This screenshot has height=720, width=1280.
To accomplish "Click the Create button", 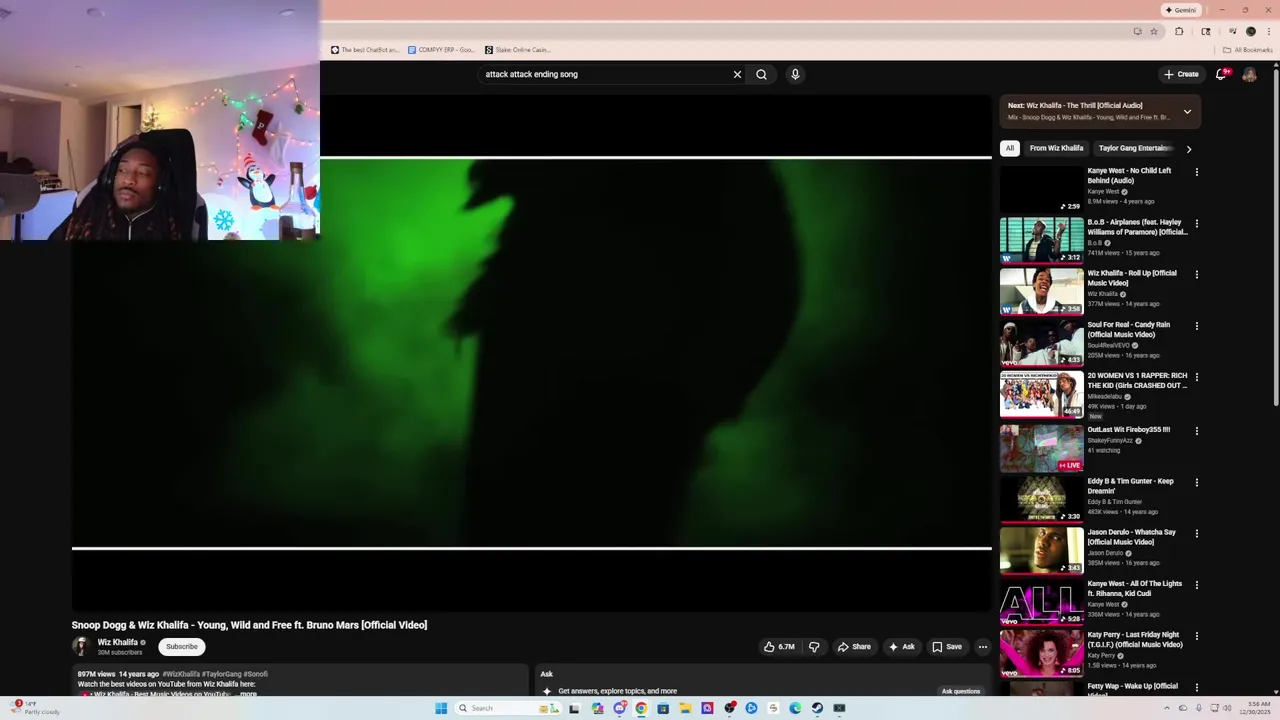I will point(1181,74).
